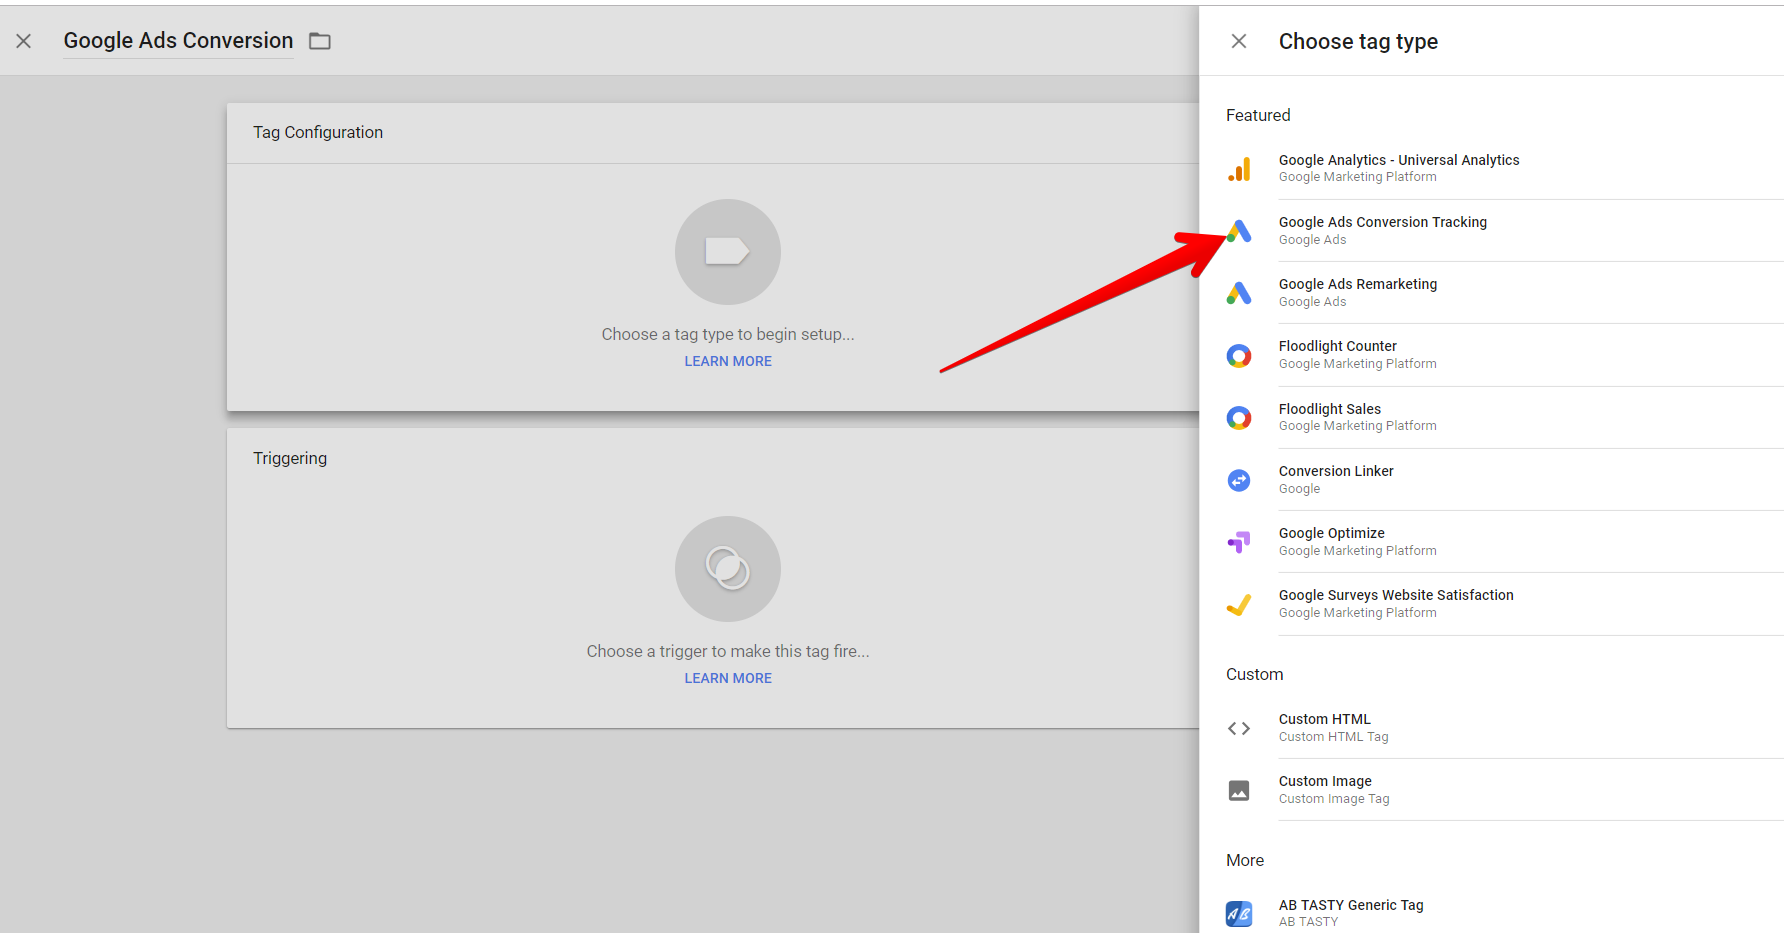
Task: Click the trigger placeholder icon in Triggering
Action: (728, 569)
